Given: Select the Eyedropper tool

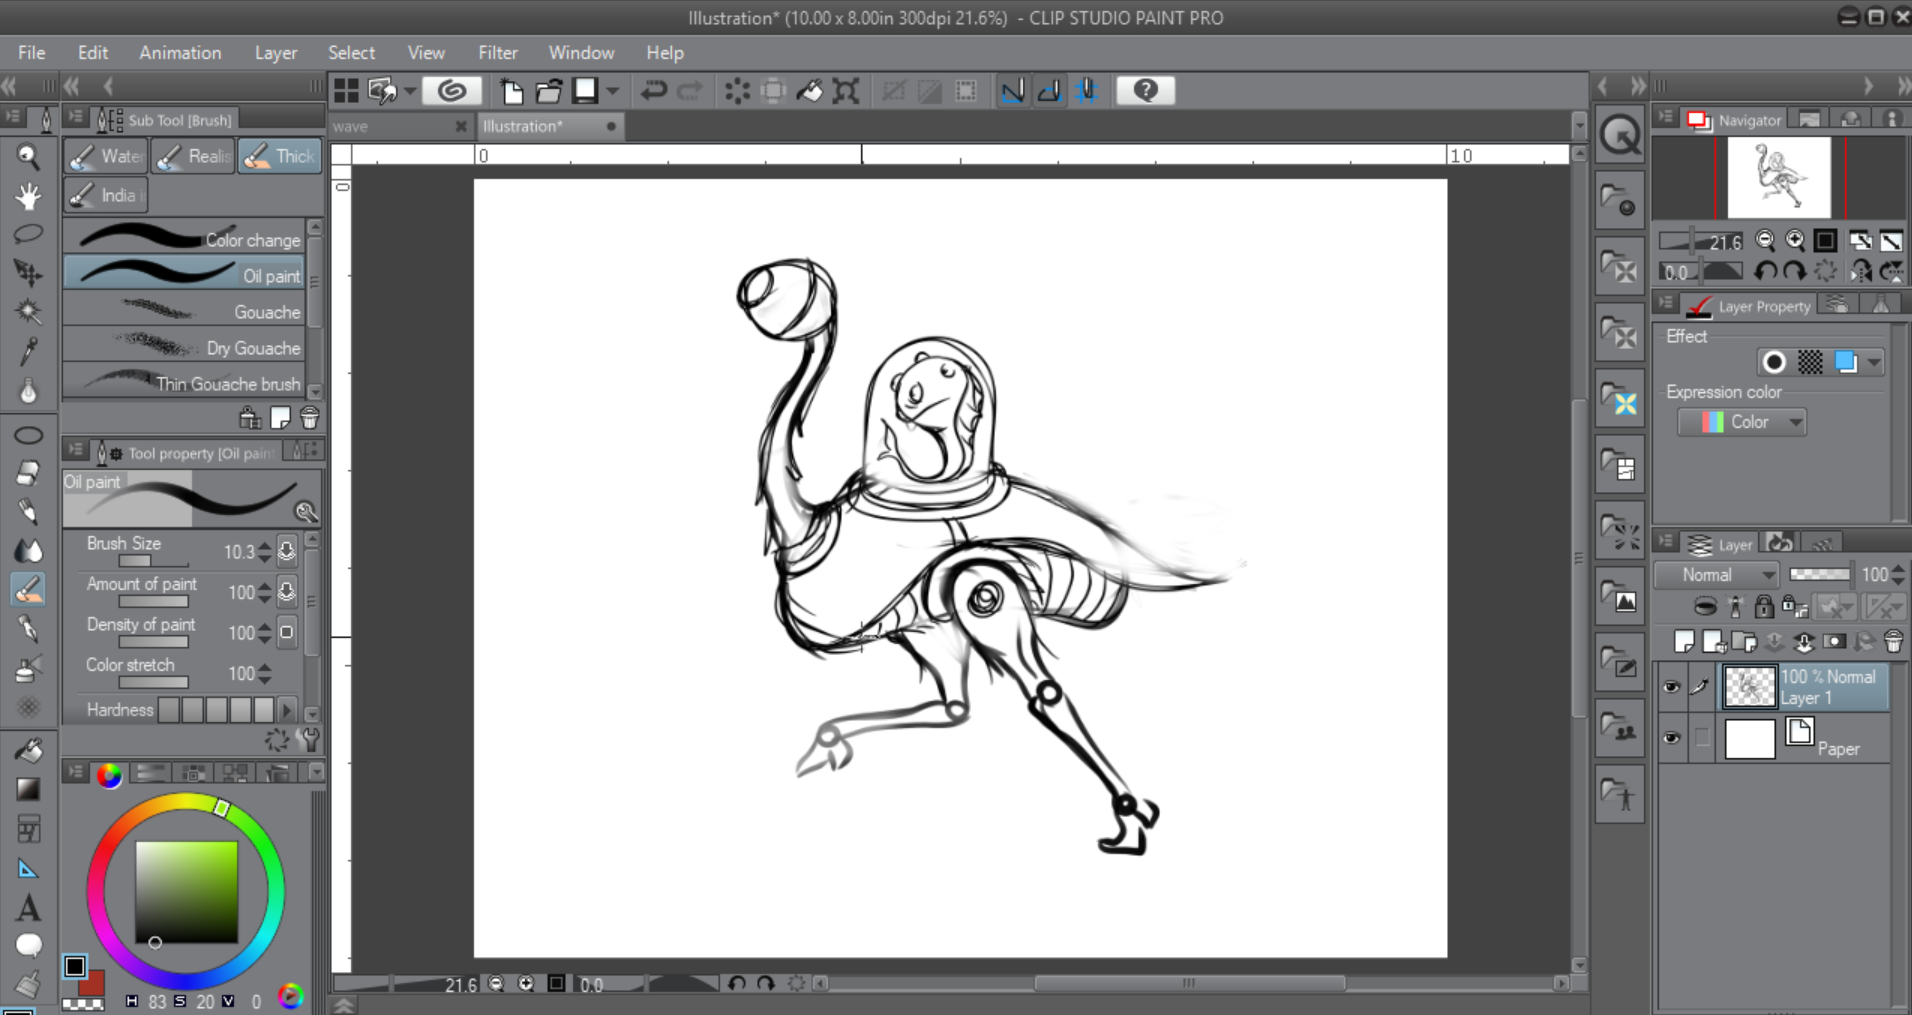Looking at the screenshot, I should [28, 351].
